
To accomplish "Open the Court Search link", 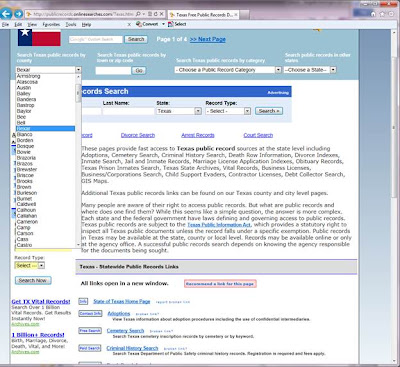I will pyautogui.click(x=258, y=135).
